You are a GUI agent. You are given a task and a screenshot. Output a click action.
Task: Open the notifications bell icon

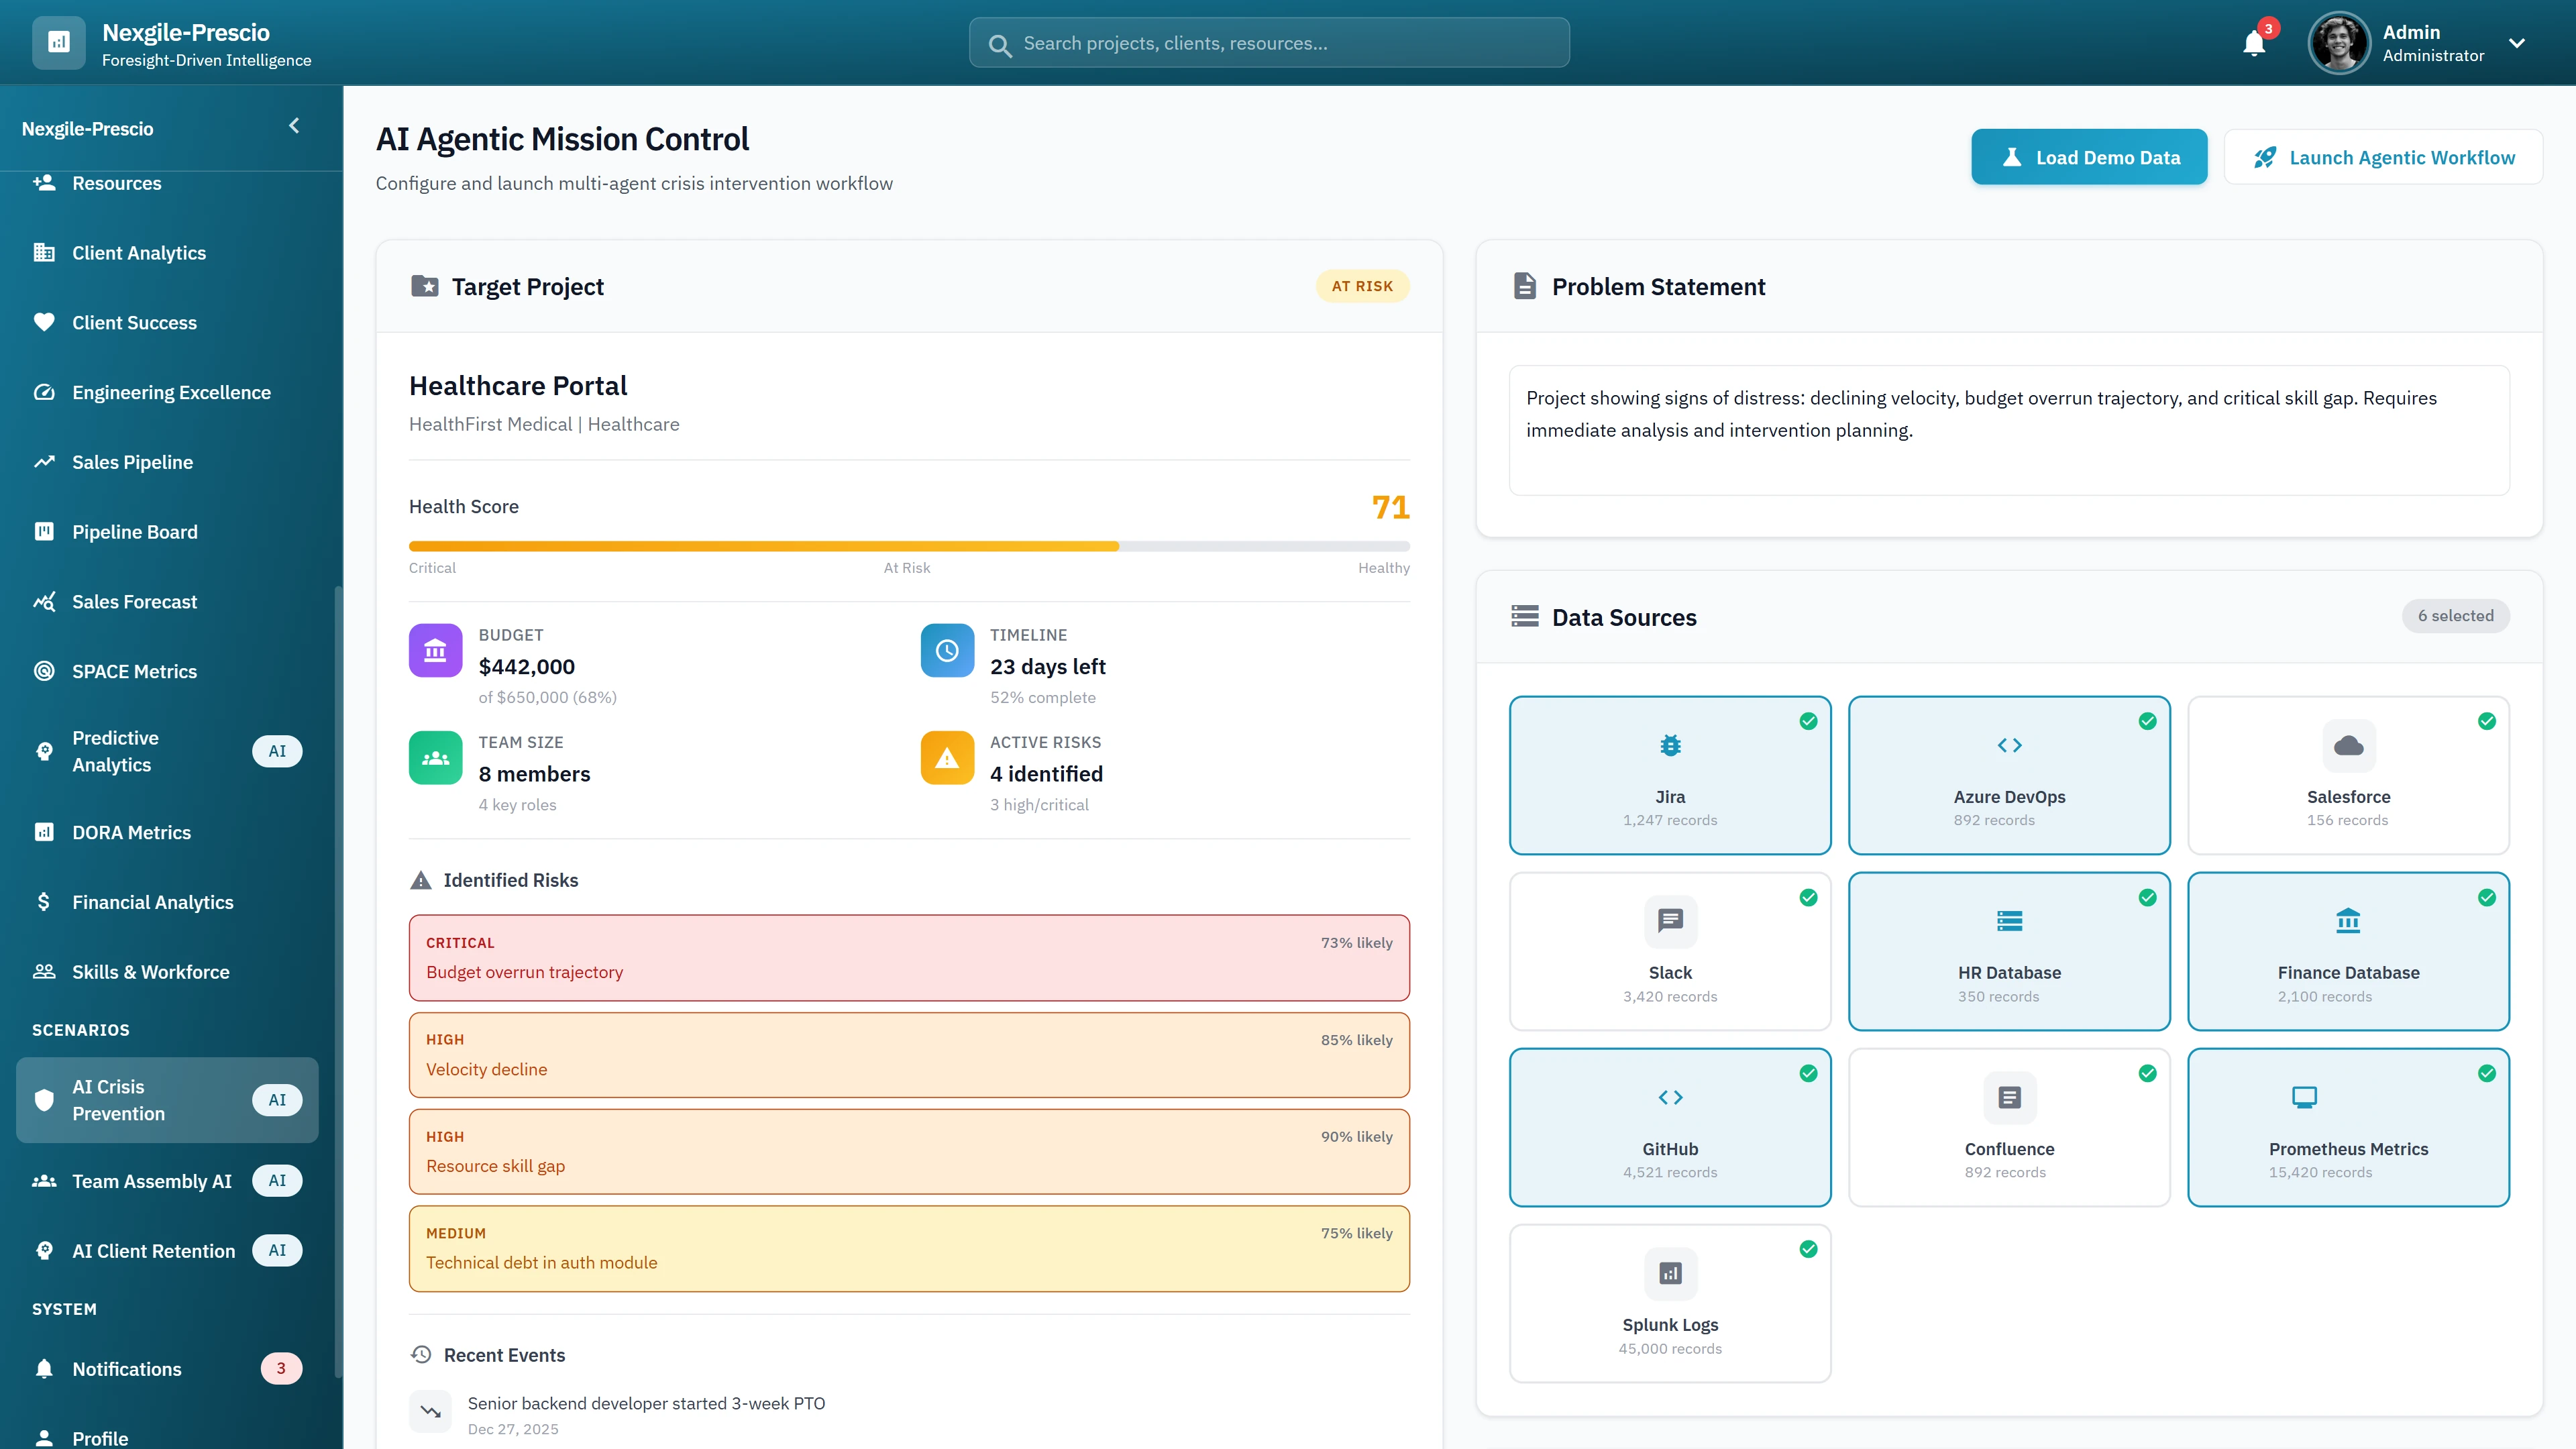coord(2253,43)
